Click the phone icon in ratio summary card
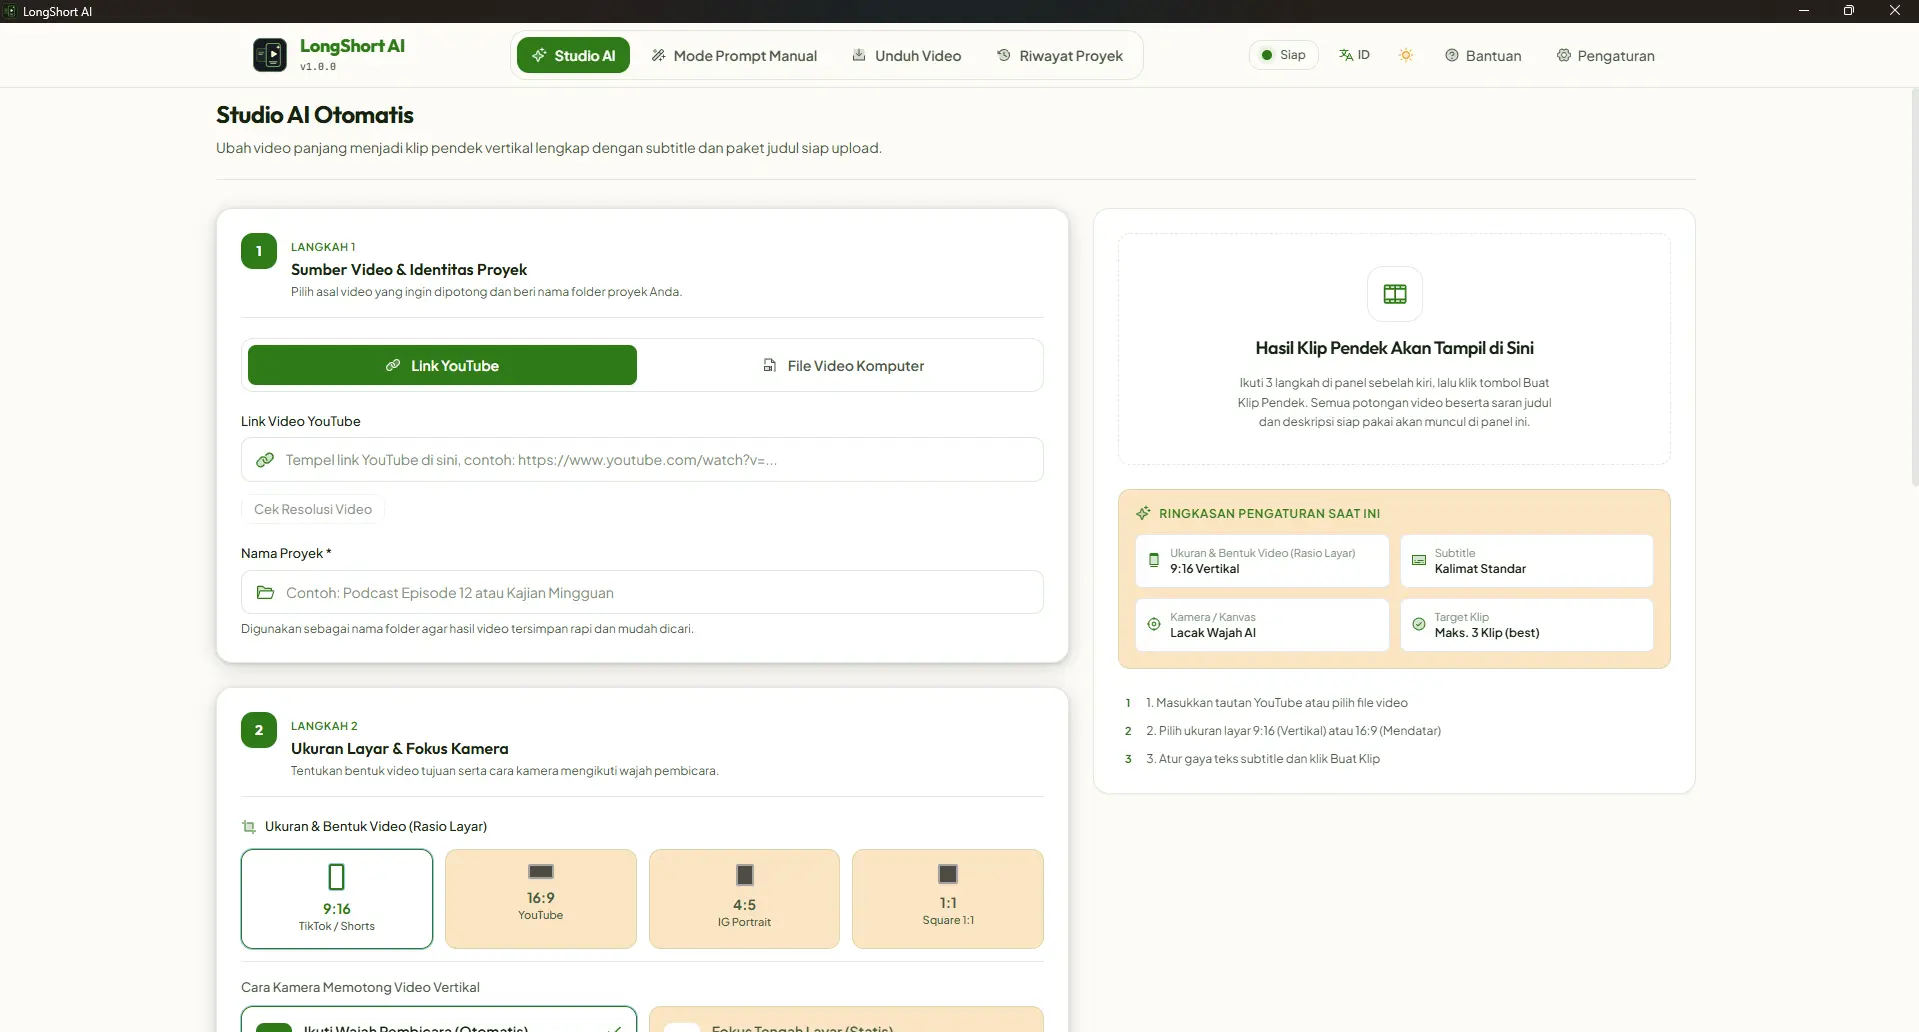Viewport: 1919px width, 1032px height. (x=1153, y=560)
